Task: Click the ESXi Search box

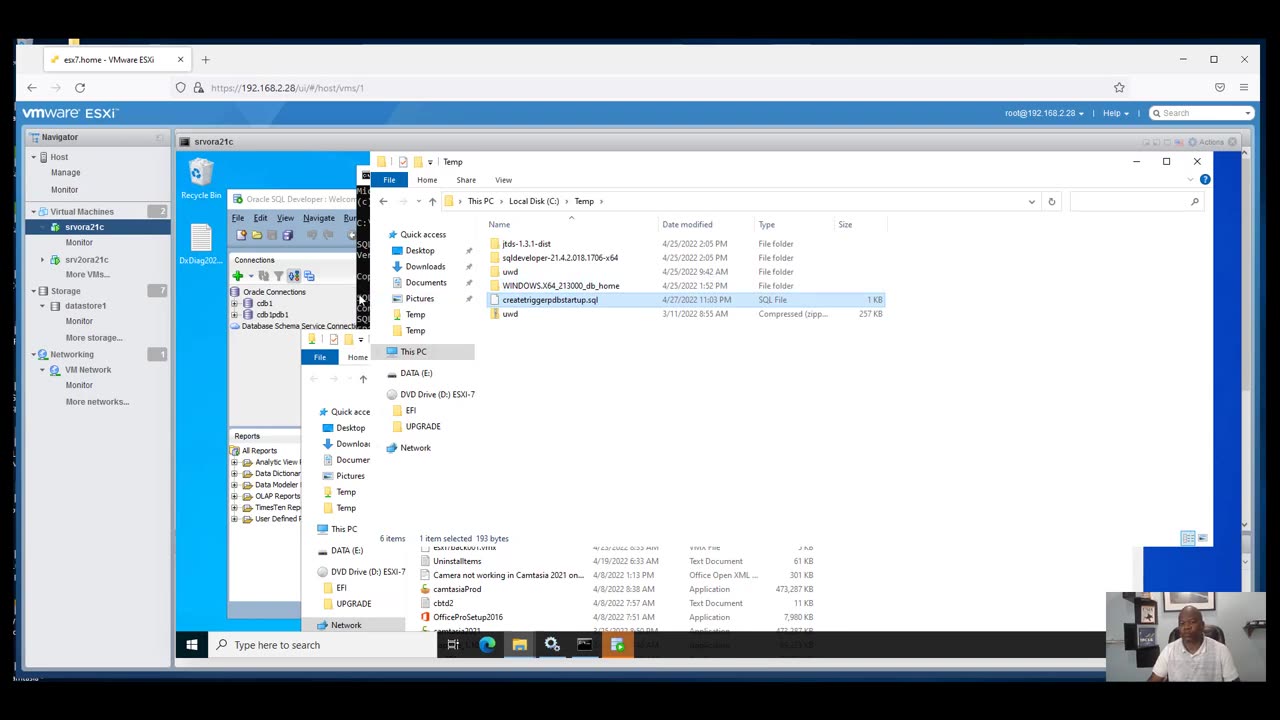Action: click(1201, 113)
